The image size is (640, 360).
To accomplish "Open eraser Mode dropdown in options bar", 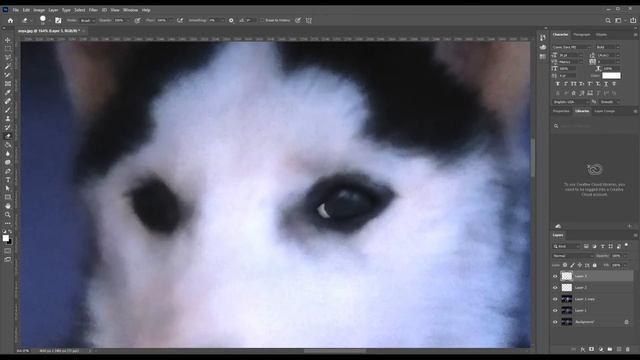I will tap(87, 20).
